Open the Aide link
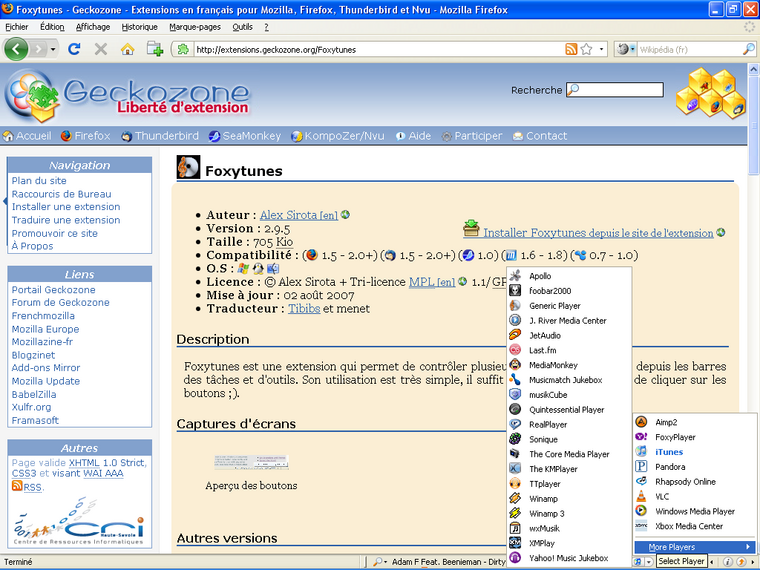Viewport: 760px width, 570px height. (x=413, y=136)
